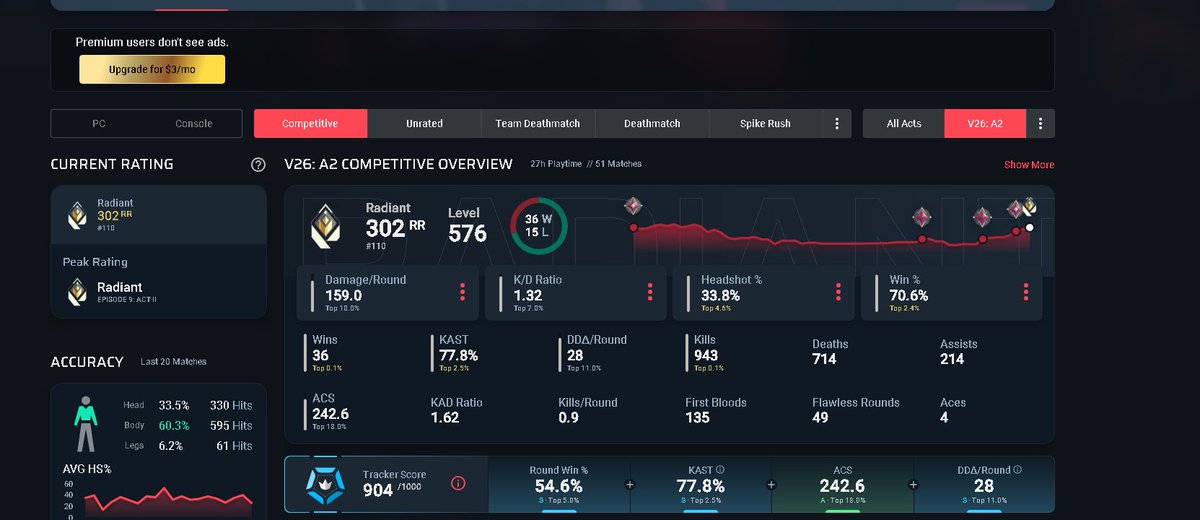Switch platform to PC

click(x=99, y=123)
